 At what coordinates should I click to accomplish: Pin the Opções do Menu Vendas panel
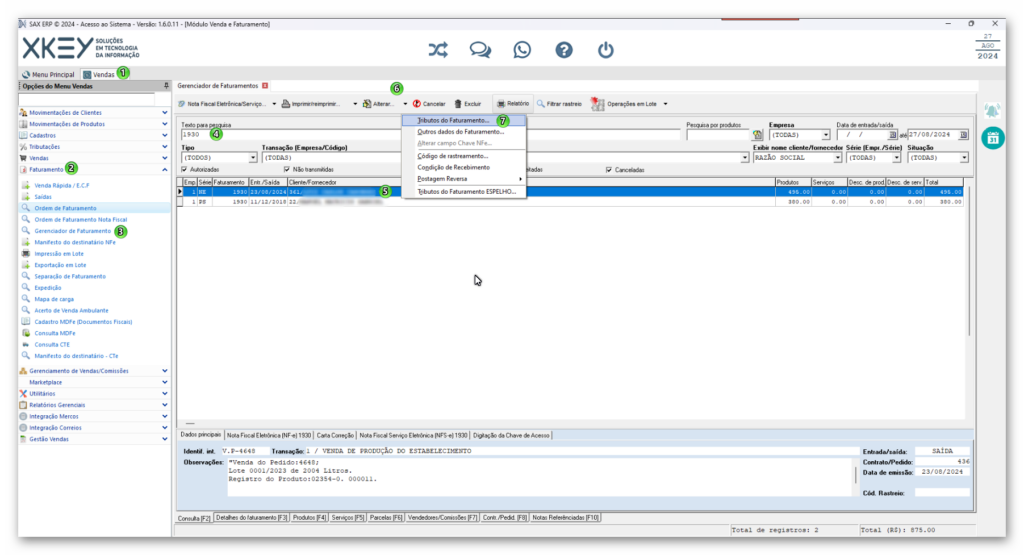click(166, 86)
